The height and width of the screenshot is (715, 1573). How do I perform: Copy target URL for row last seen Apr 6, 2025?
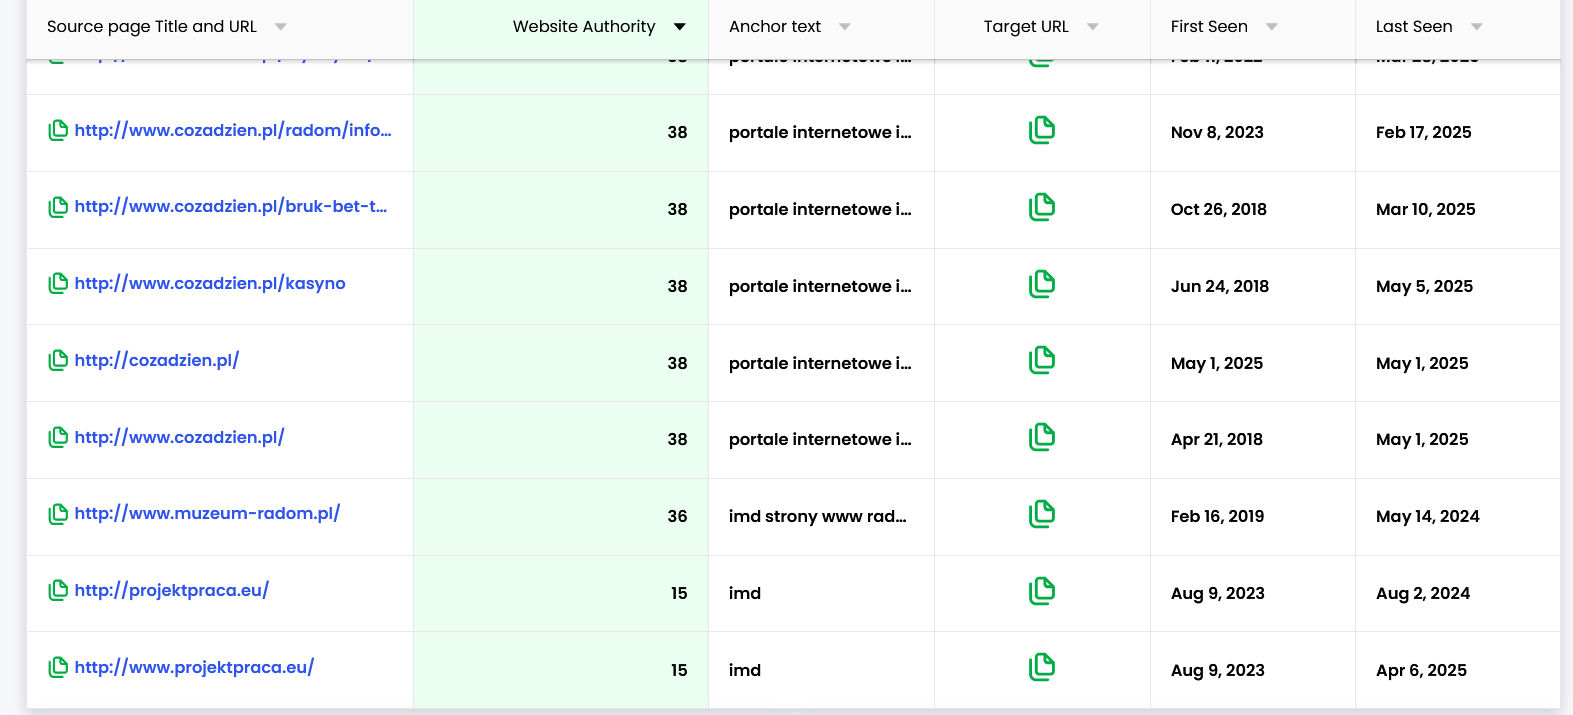[x=1041, y=667]
